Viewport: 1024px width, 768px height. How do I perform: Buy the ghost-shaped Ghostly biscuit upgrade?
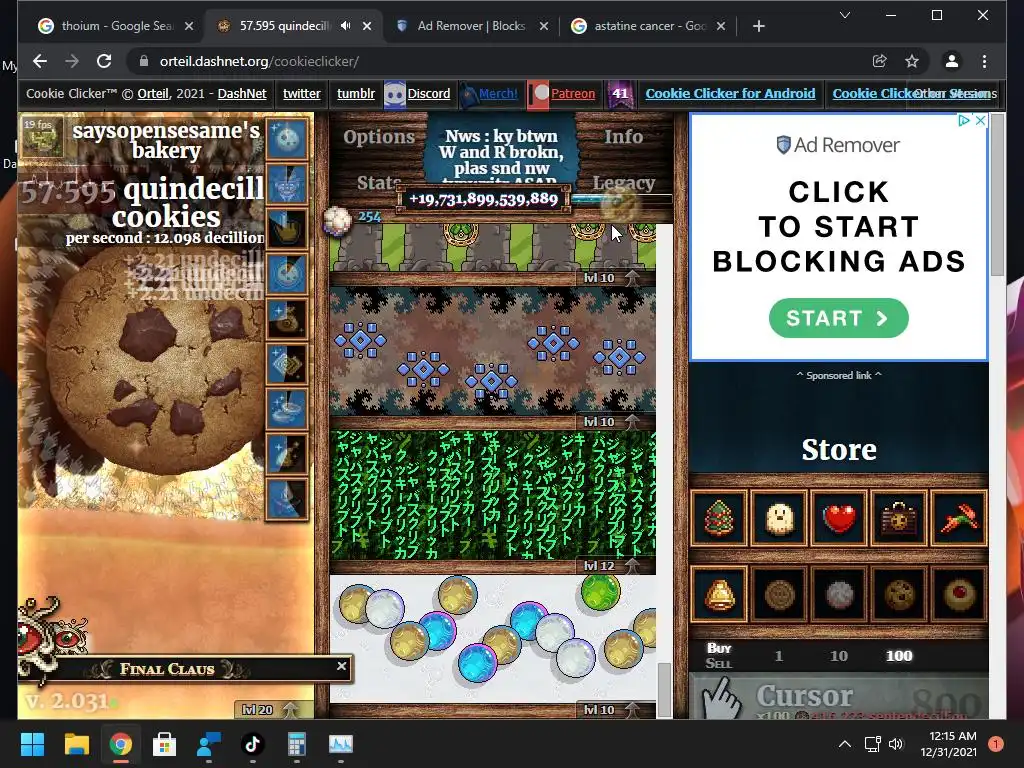click(x=779, y=519)
